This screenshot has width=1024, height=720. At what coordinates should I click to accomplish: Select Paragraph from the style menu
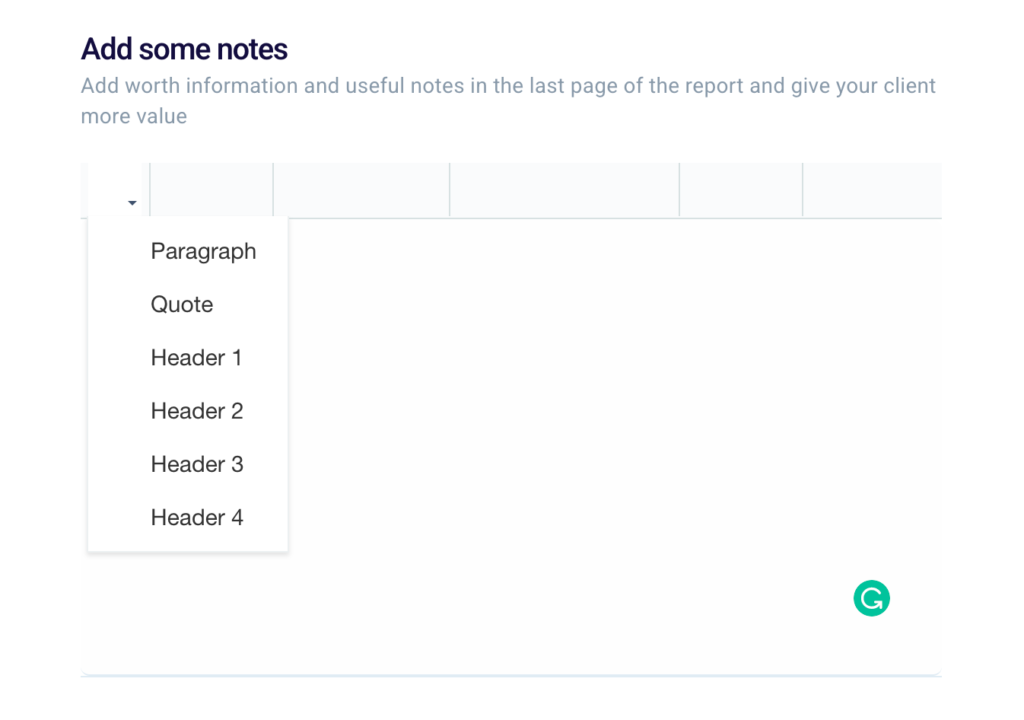click(203, 251)
